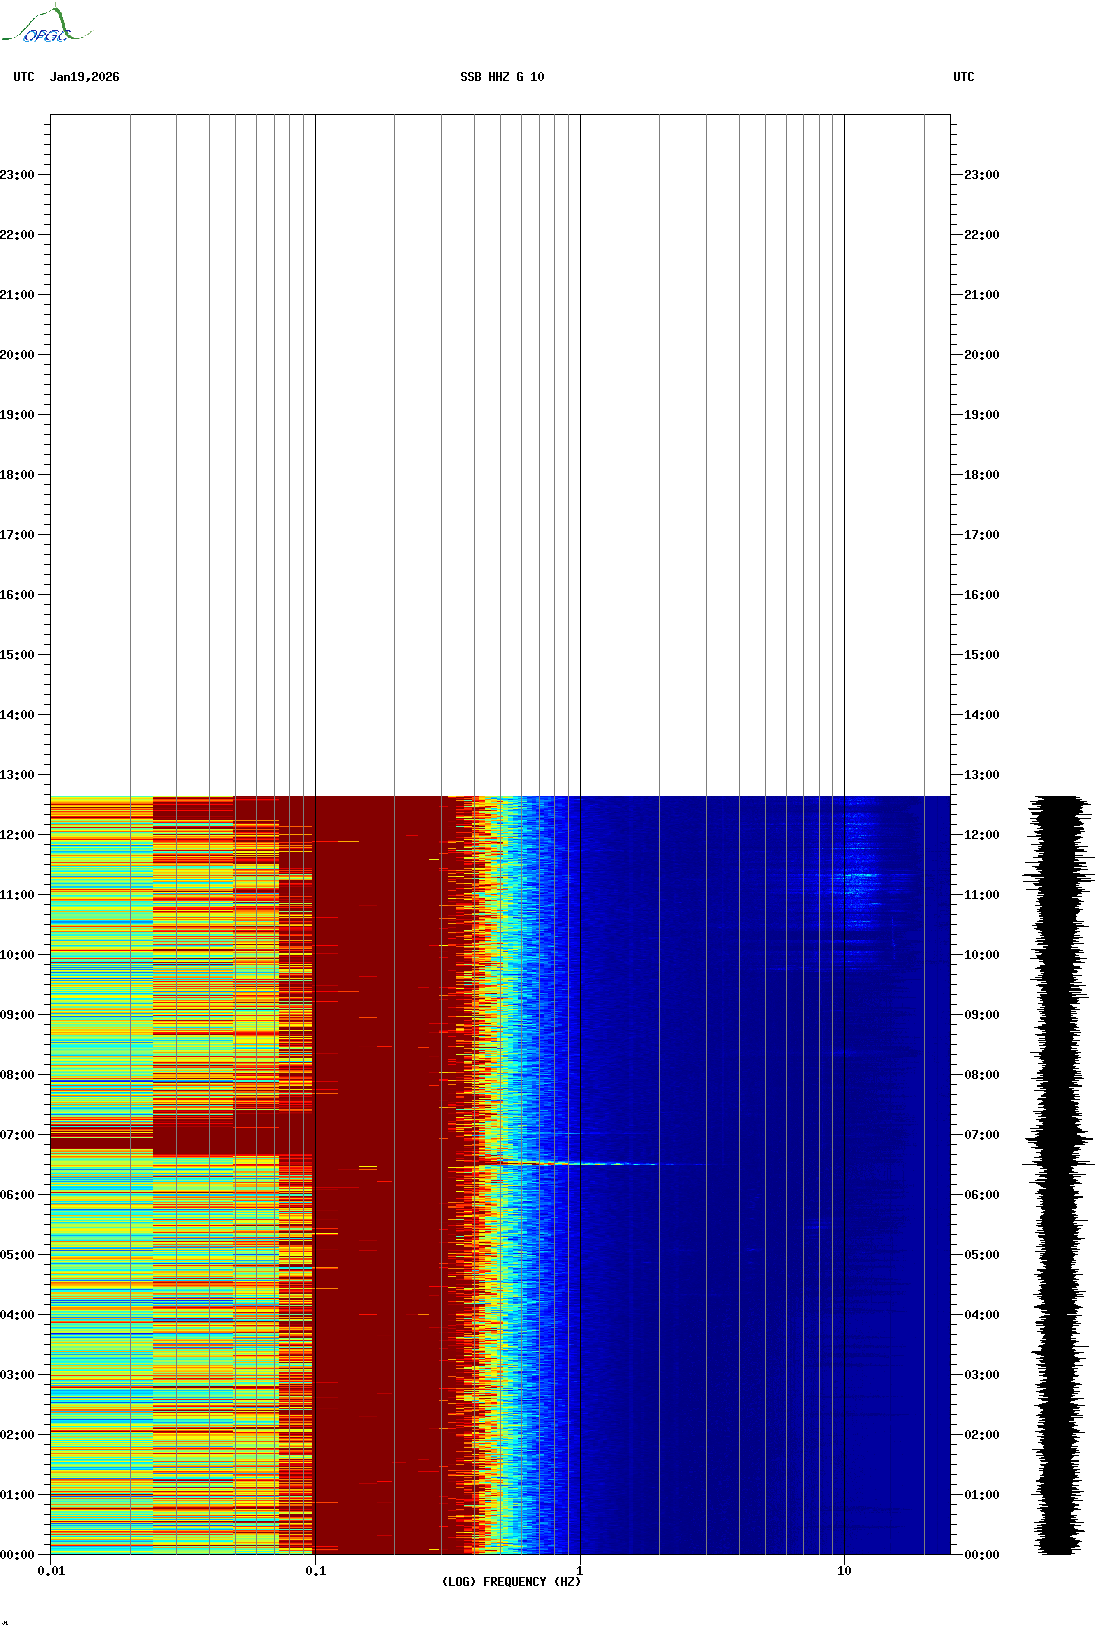Viewport: 1102px width, 1634px height.
Task: Click '13:00' on the right time axis
Action: (982, 775)
